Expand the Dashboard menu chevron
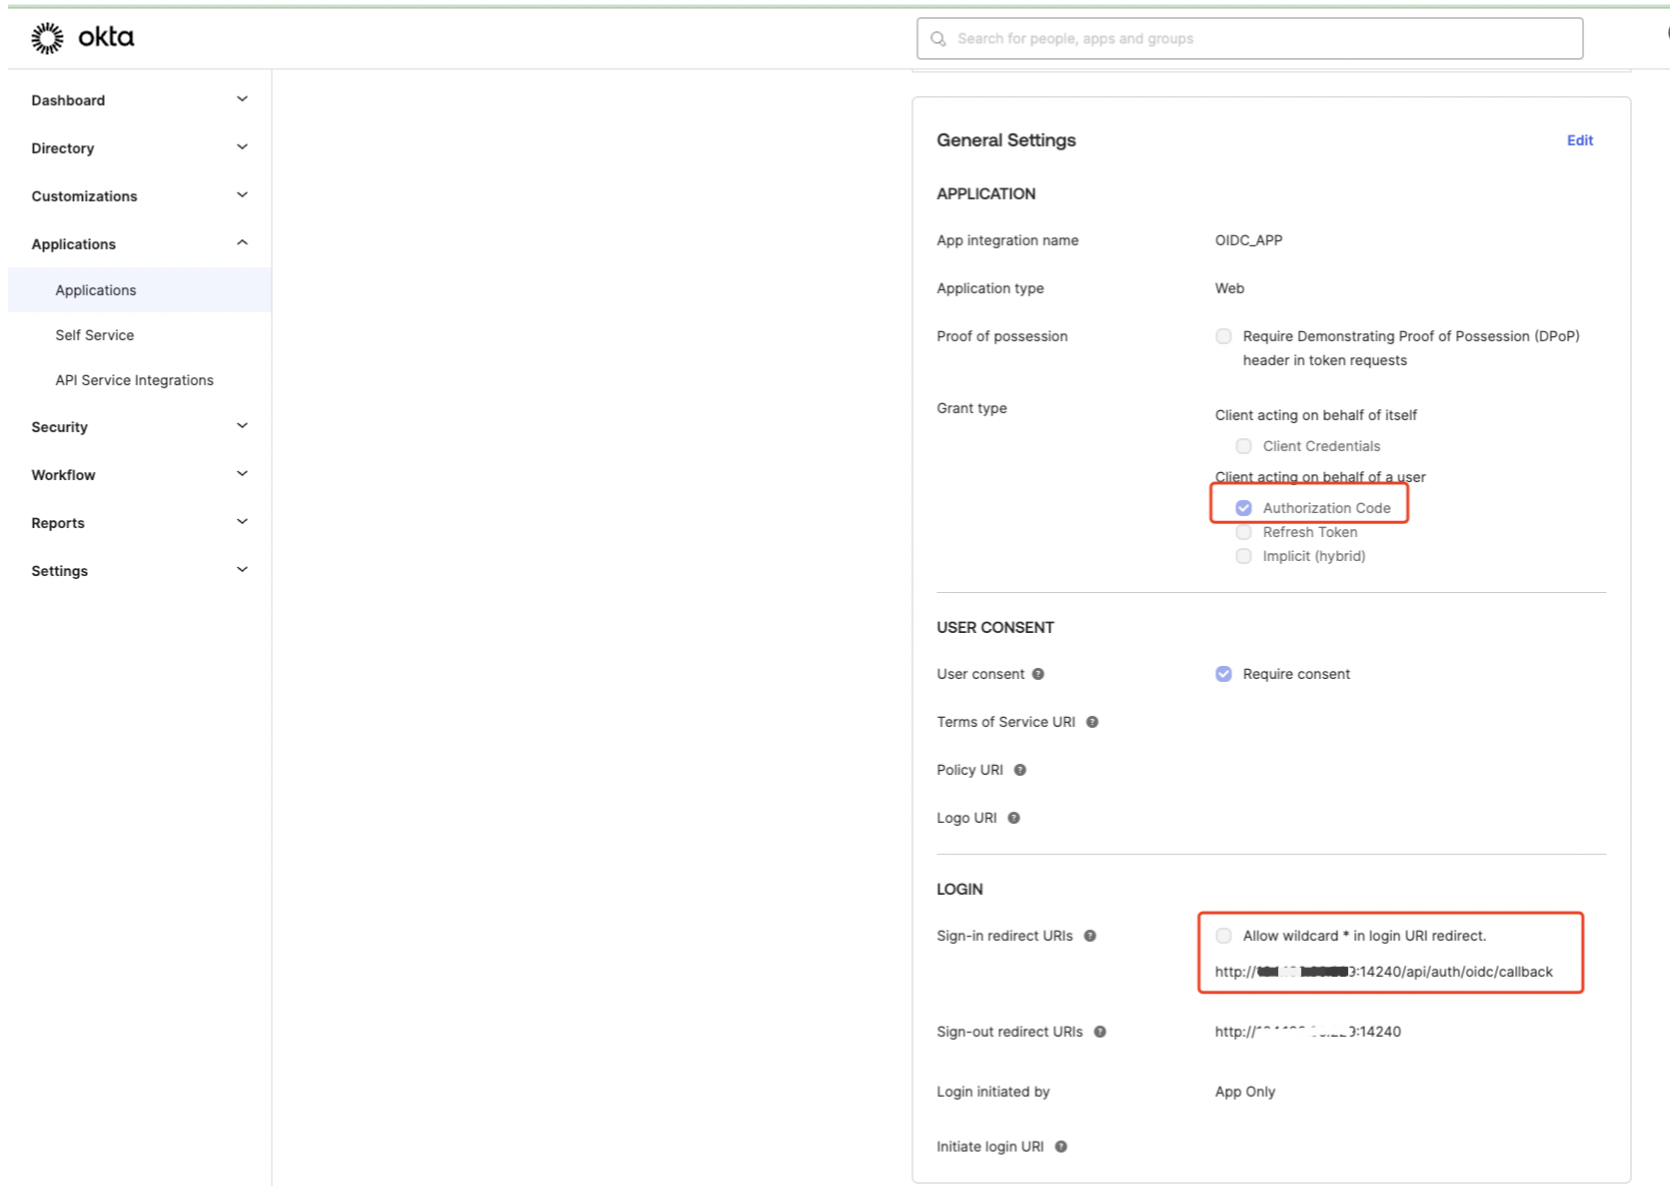Viewport: 1670px width, 1198px height. point(242,99)
